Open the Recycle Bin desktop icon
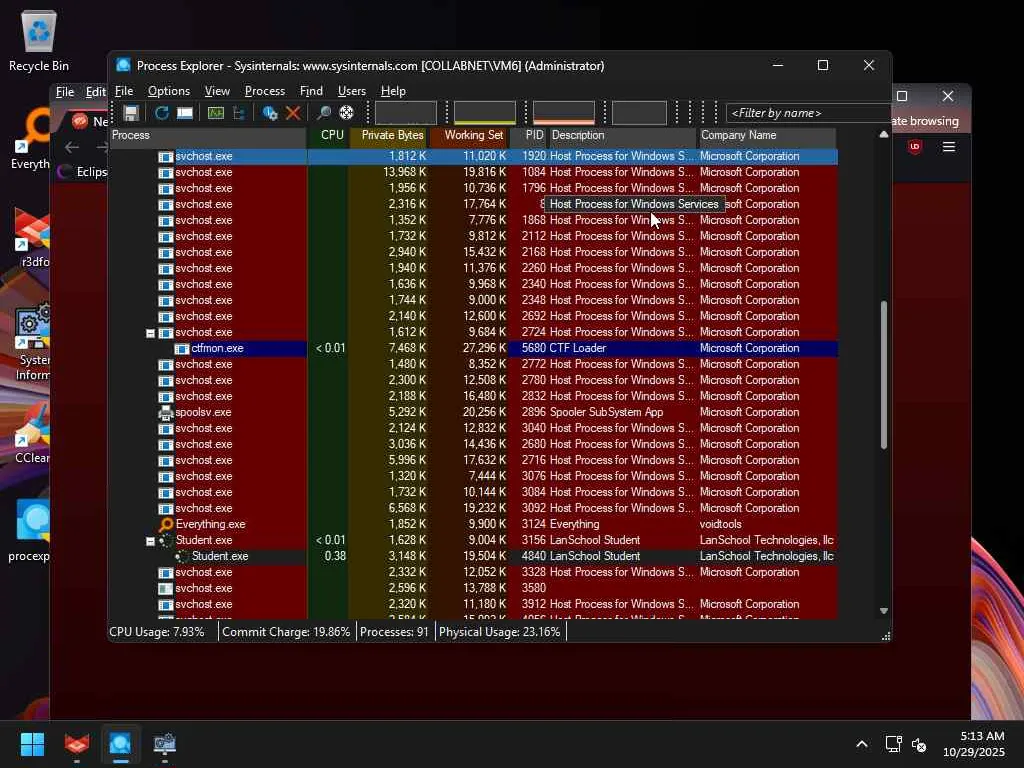Viewport: 1024px width, 768px height. [39, 40]
